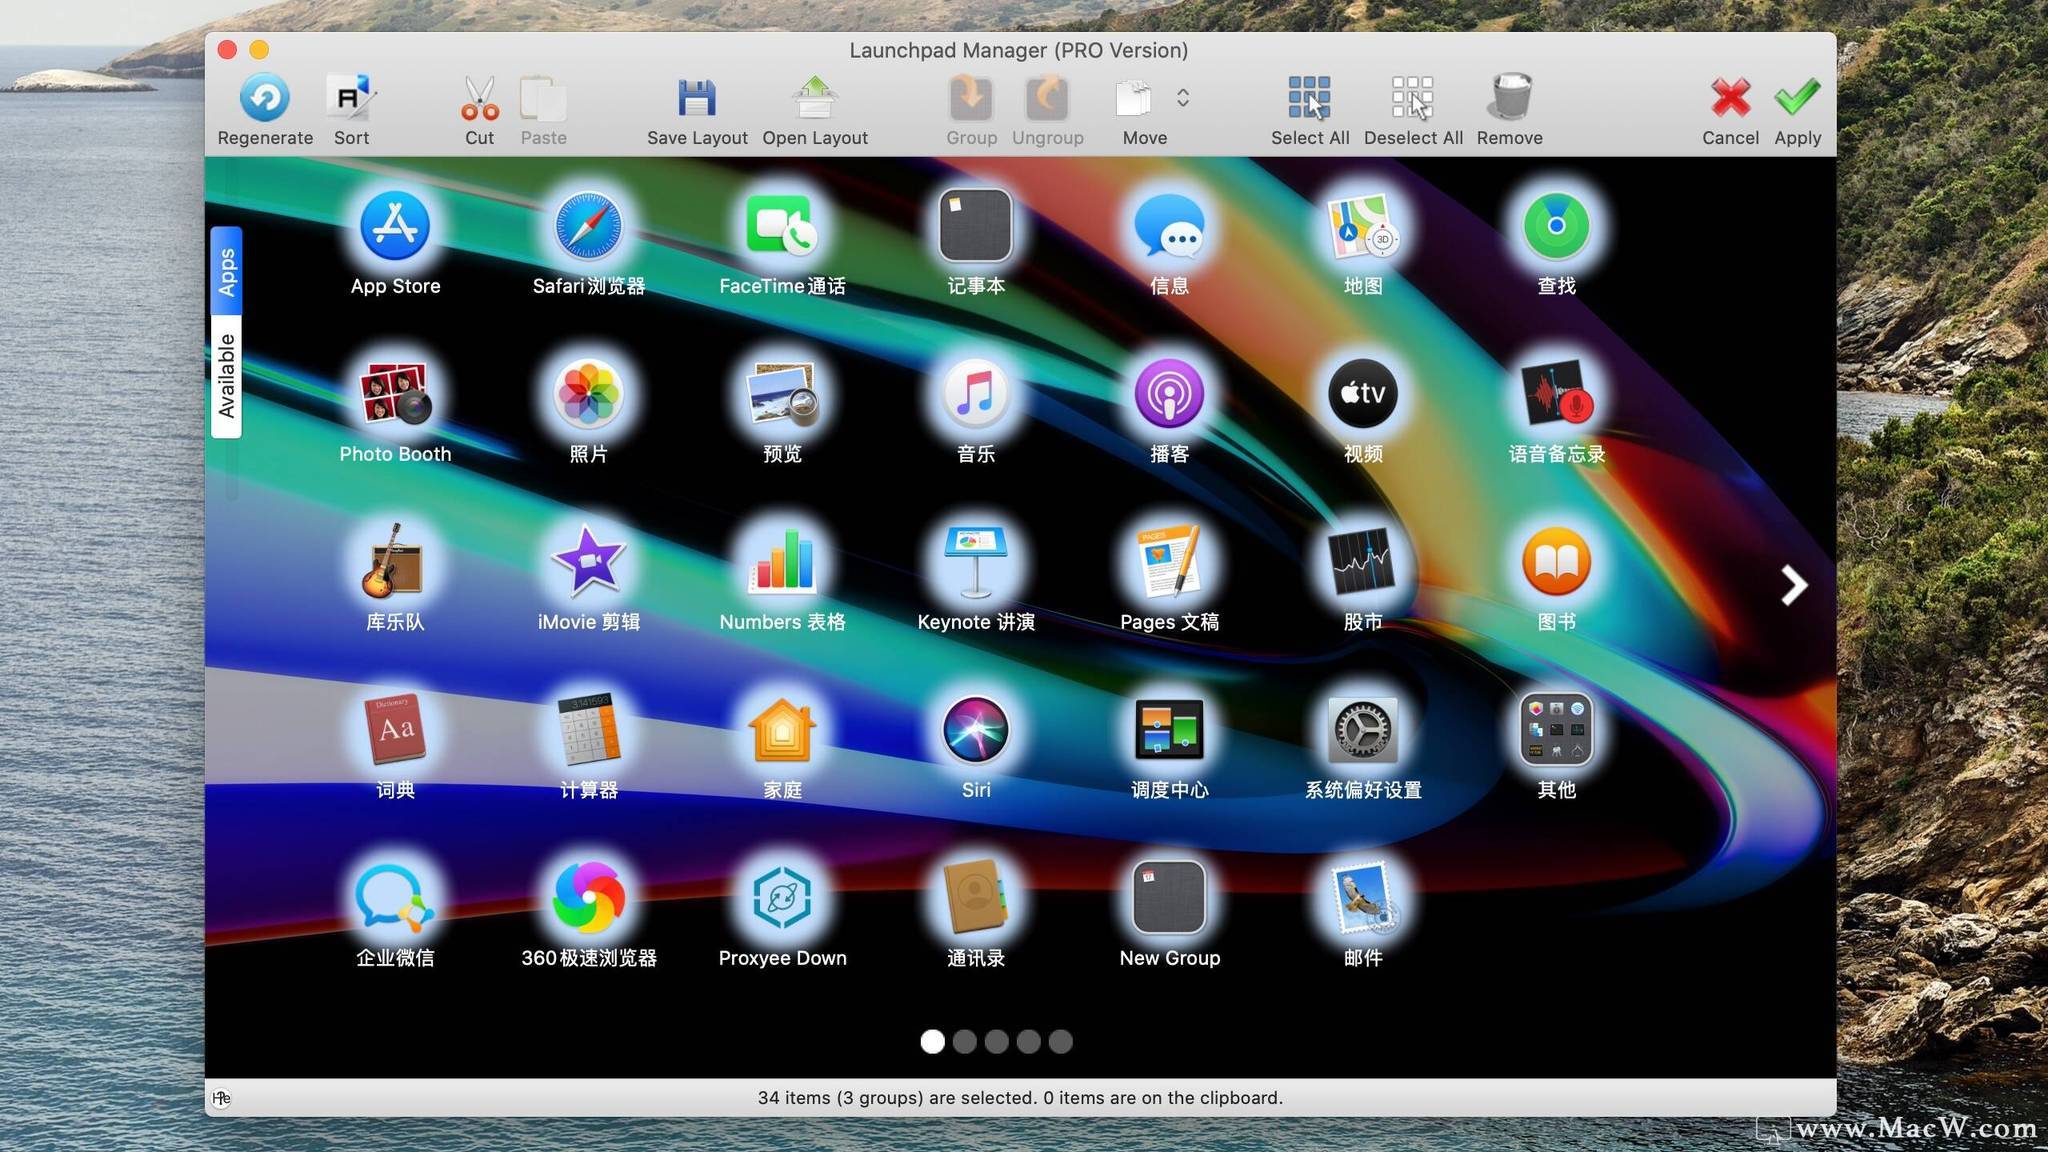Select the 播客 podcasts icon
Image resolution: width=2048 pixels, height=1152 pixels.
tap(1169, 394)
